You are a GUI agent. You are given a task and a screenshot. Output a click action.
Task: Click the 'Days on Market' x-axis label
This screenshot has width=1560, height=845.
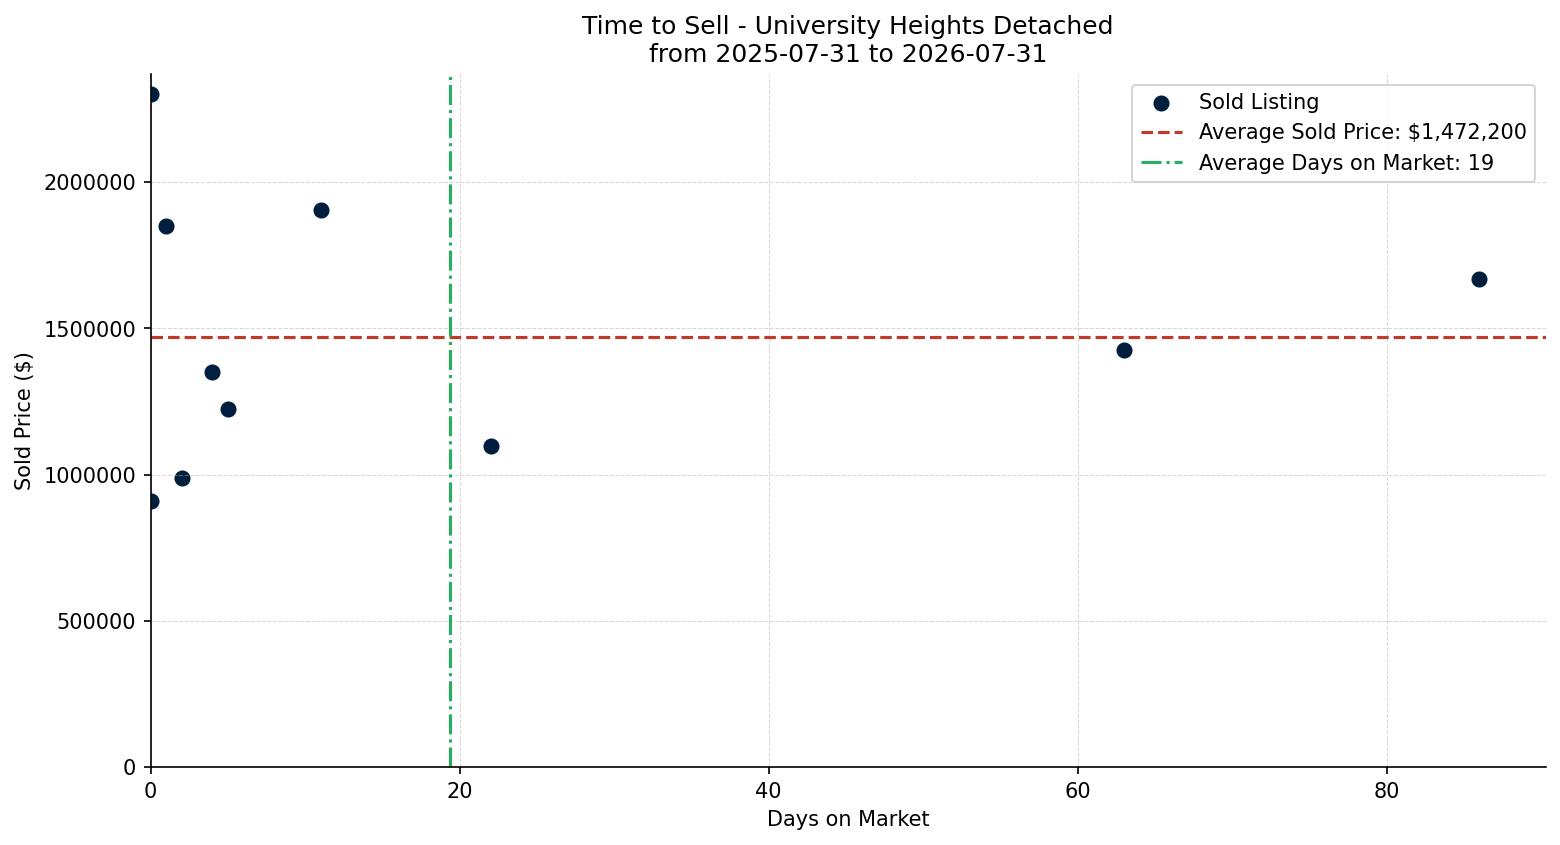click(848, 819)
